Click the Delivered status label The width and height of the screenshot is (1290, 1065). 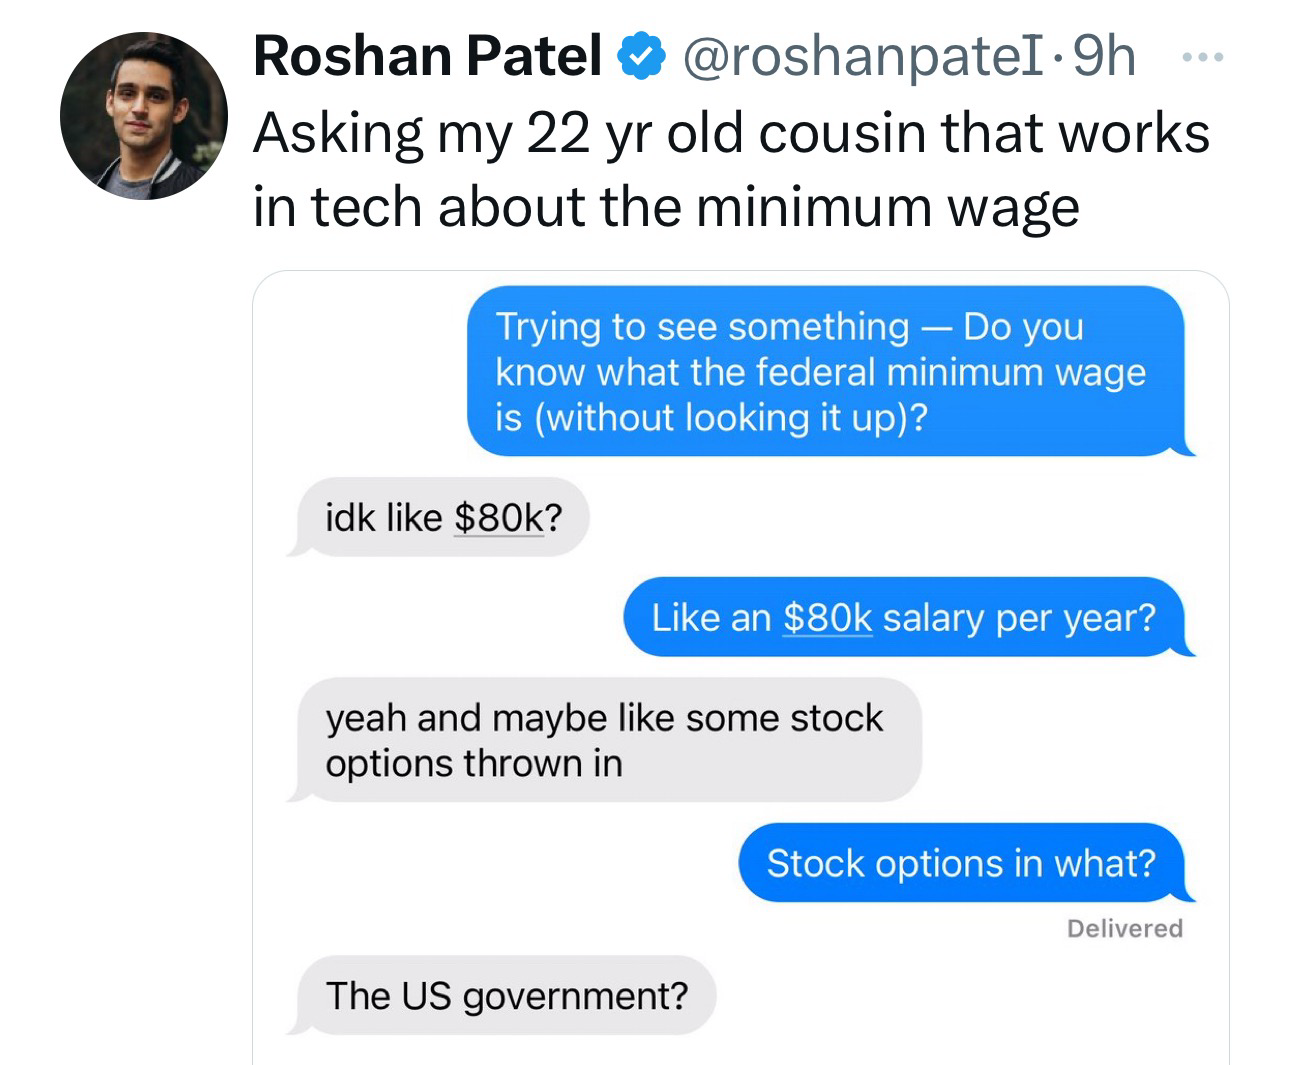pyautogui.click(x=1124, y=928)
